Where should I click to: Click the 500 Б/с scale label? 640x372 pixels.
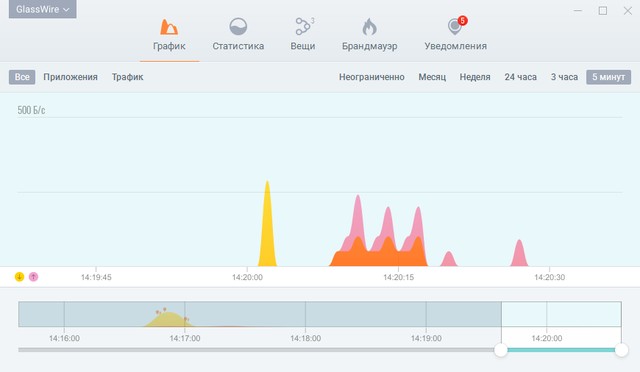[x=31, y=110]
